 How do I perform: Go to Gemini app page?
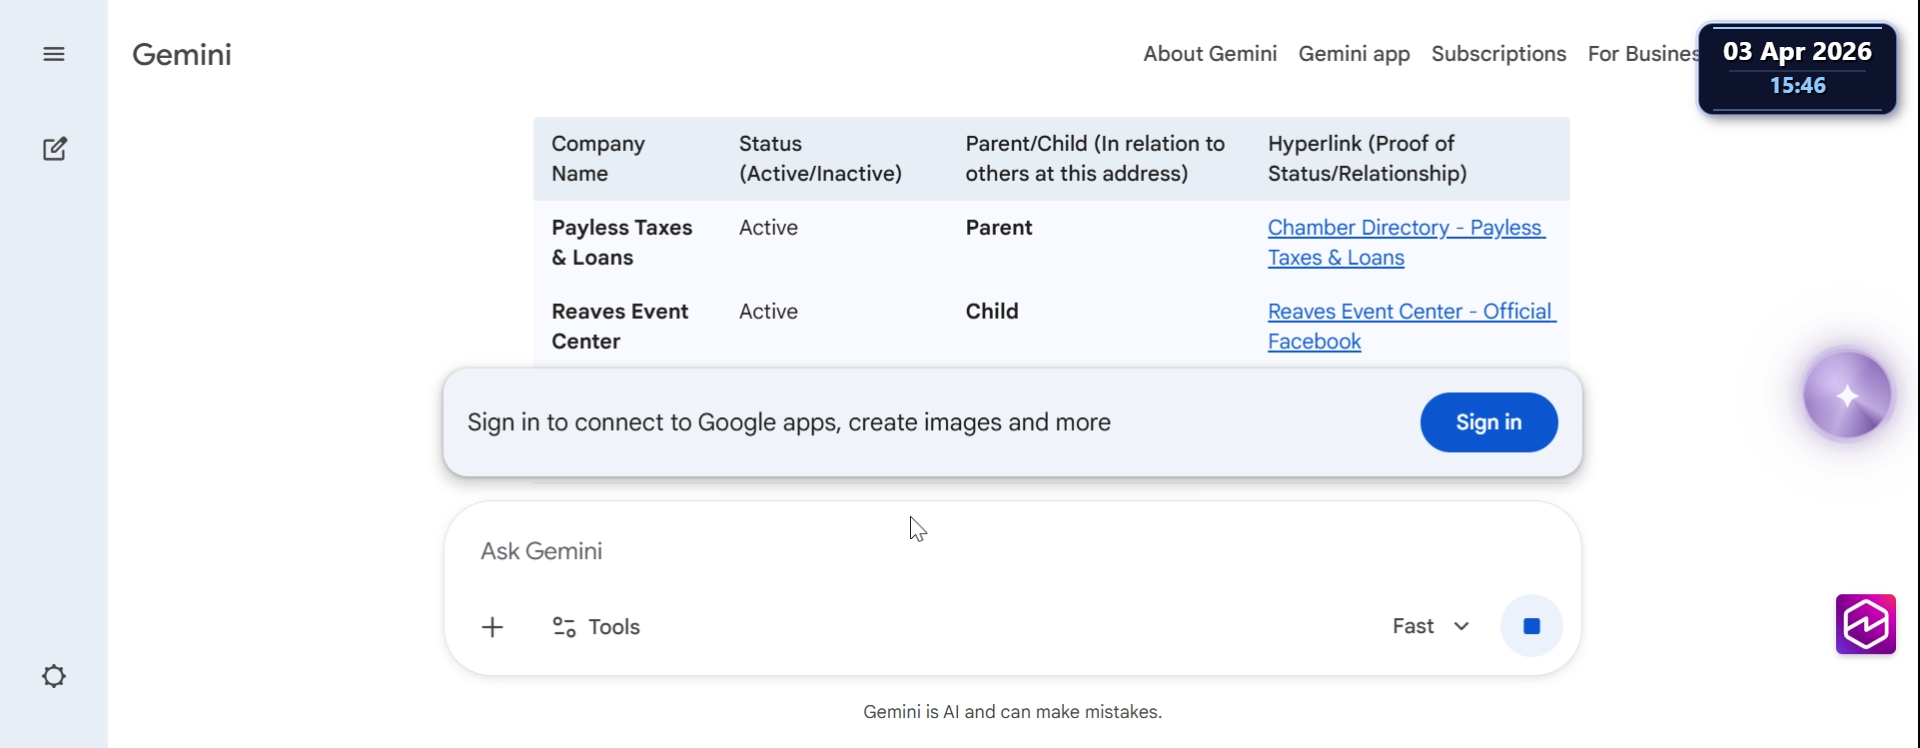[1353, 54]
